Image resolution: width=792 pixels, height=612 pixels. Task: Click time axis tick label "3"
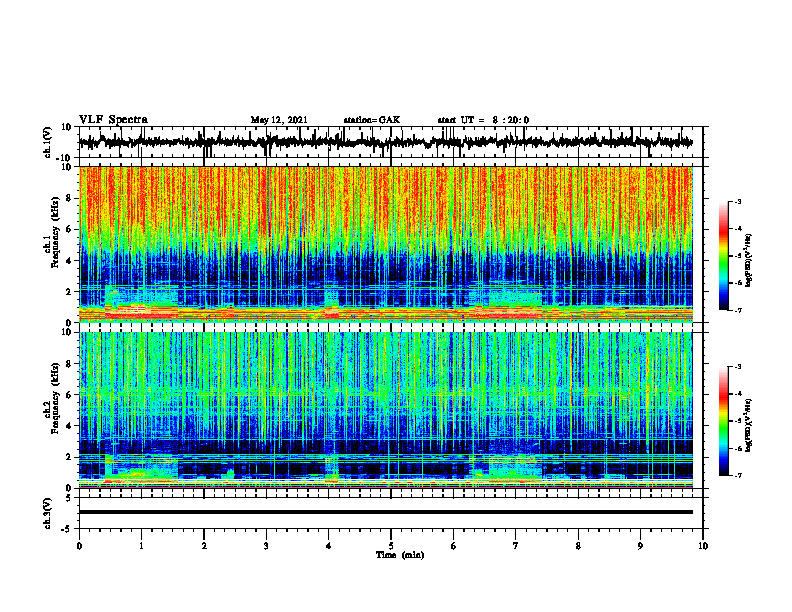click(x=266, y=546)
